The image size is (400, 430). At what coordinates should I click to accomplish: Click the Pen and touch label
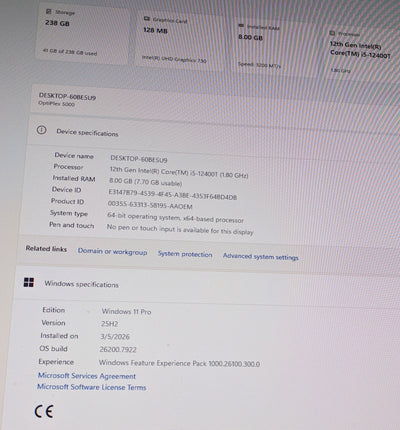tap(72, 225)
